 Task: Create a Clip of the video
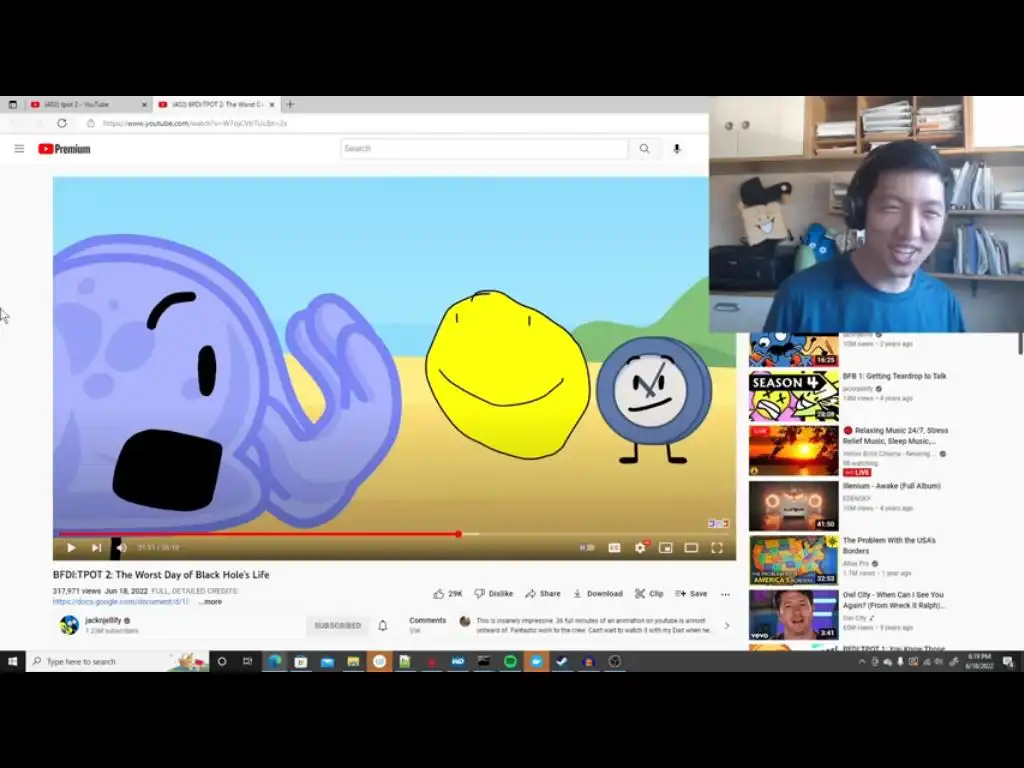[649, 594]
